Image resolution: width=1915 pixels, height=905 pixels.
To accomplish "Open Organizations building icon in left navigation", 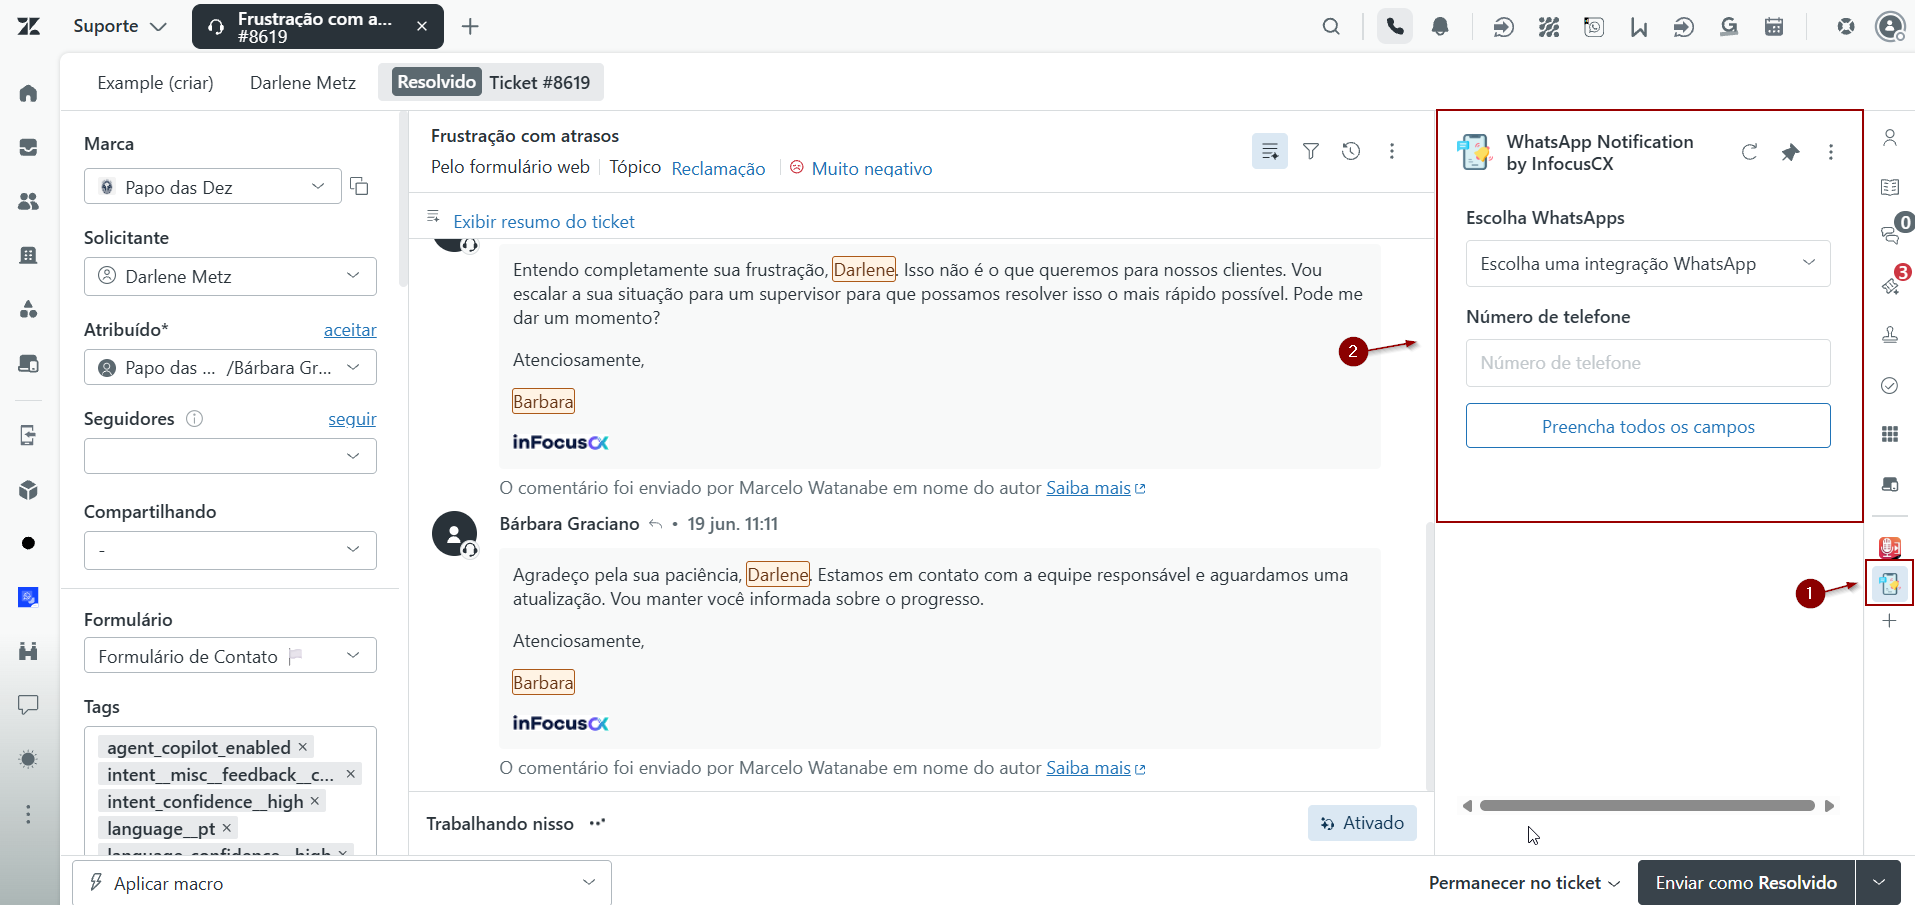I will 28,255.
